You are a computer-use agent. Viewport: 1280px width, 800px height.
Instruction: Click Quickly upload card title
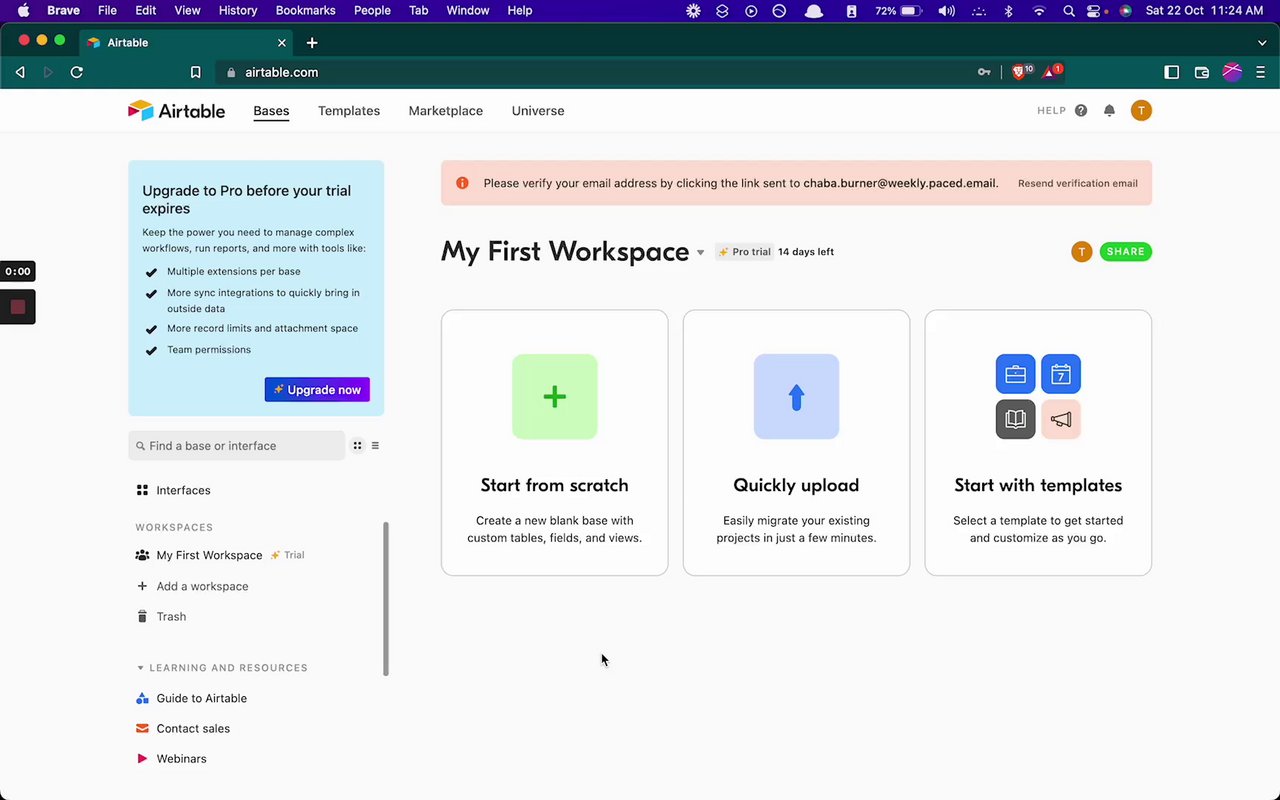pos(796,485)
